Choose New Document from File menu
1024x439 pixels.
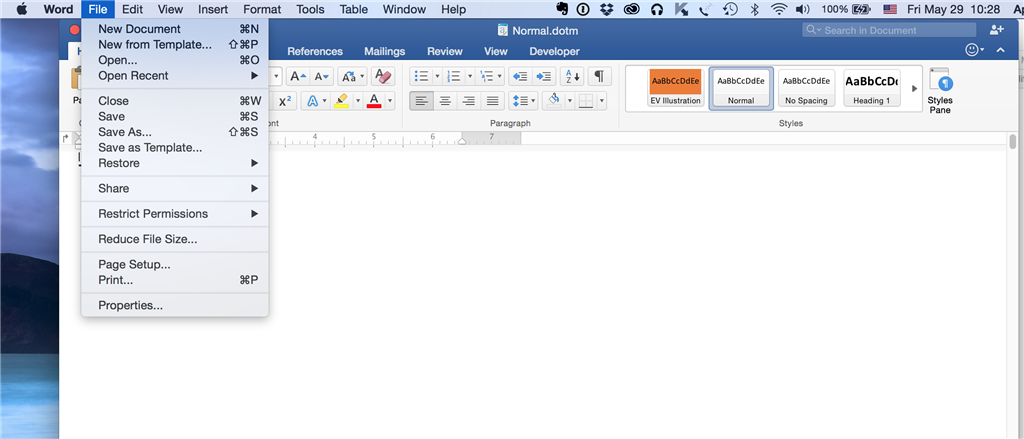point(174,29)
